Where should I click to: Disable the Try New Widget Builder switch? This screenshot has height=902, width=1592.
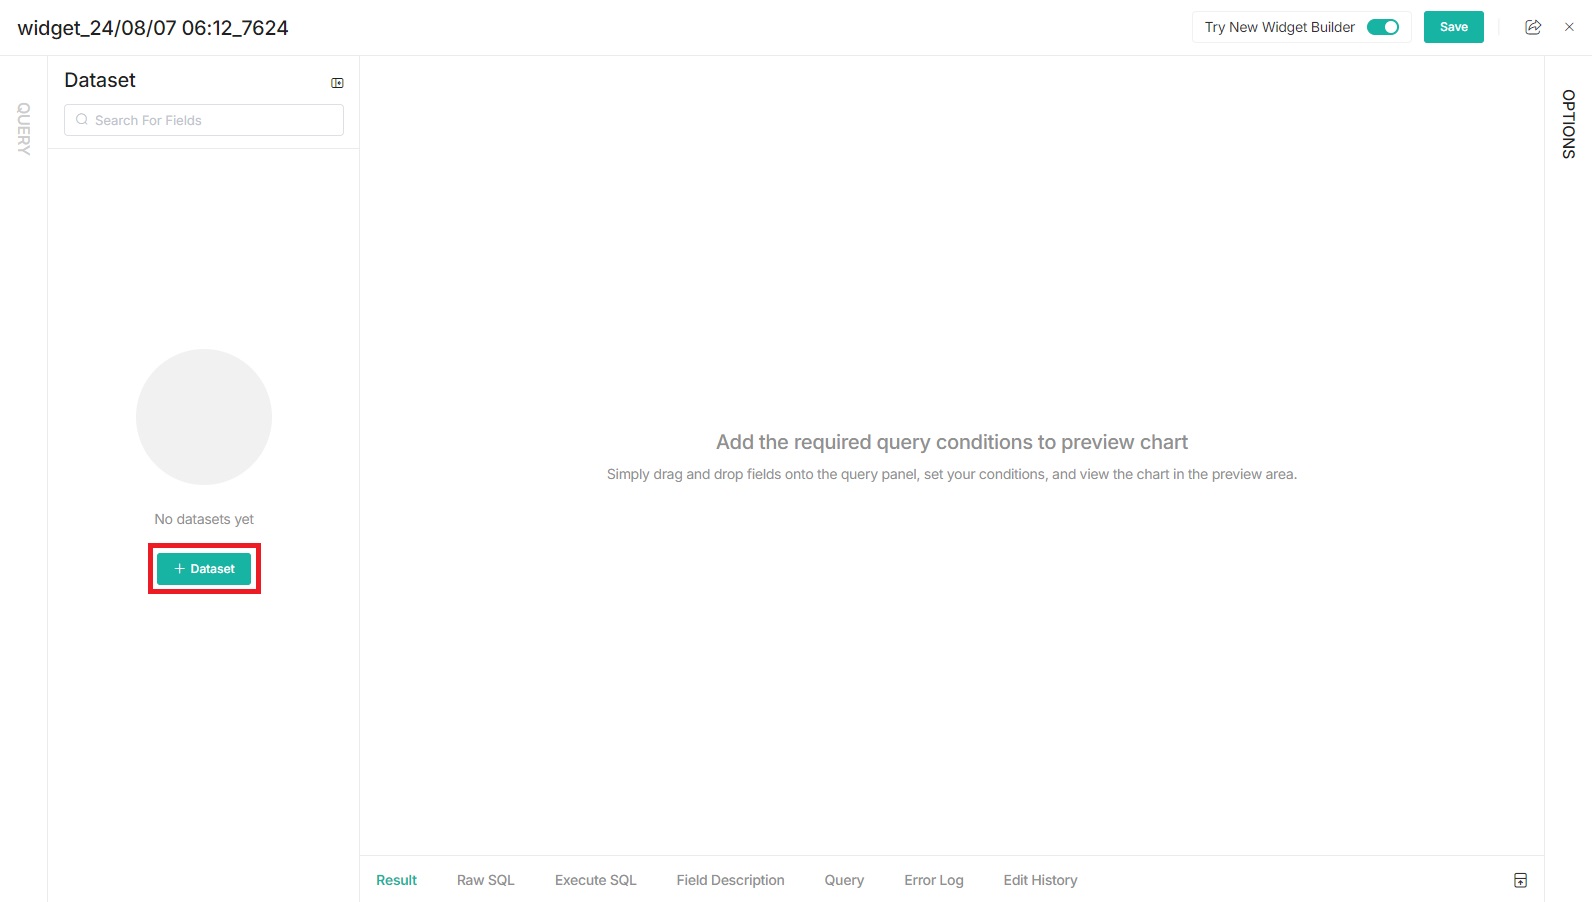(1383, 27)
